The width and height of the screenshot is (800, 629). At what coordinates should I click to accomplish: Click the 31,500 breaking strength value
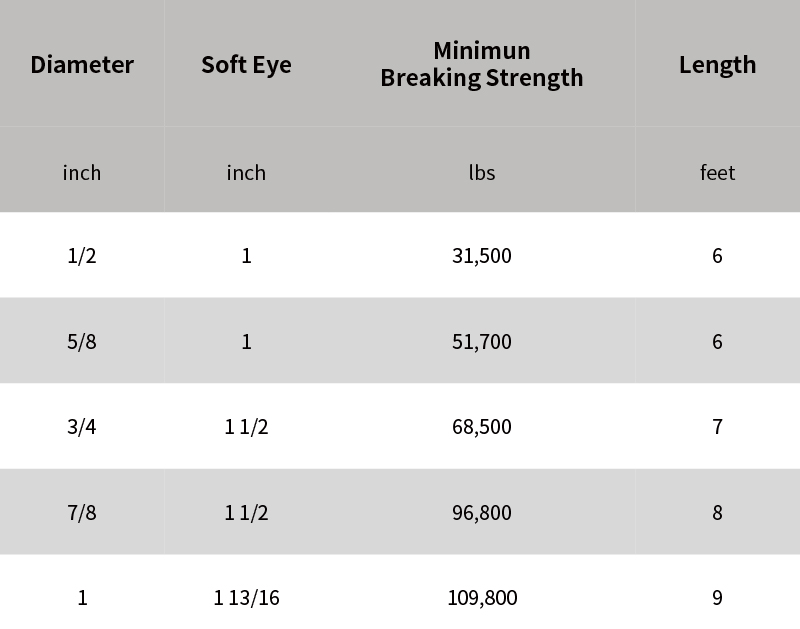[482, 255]
